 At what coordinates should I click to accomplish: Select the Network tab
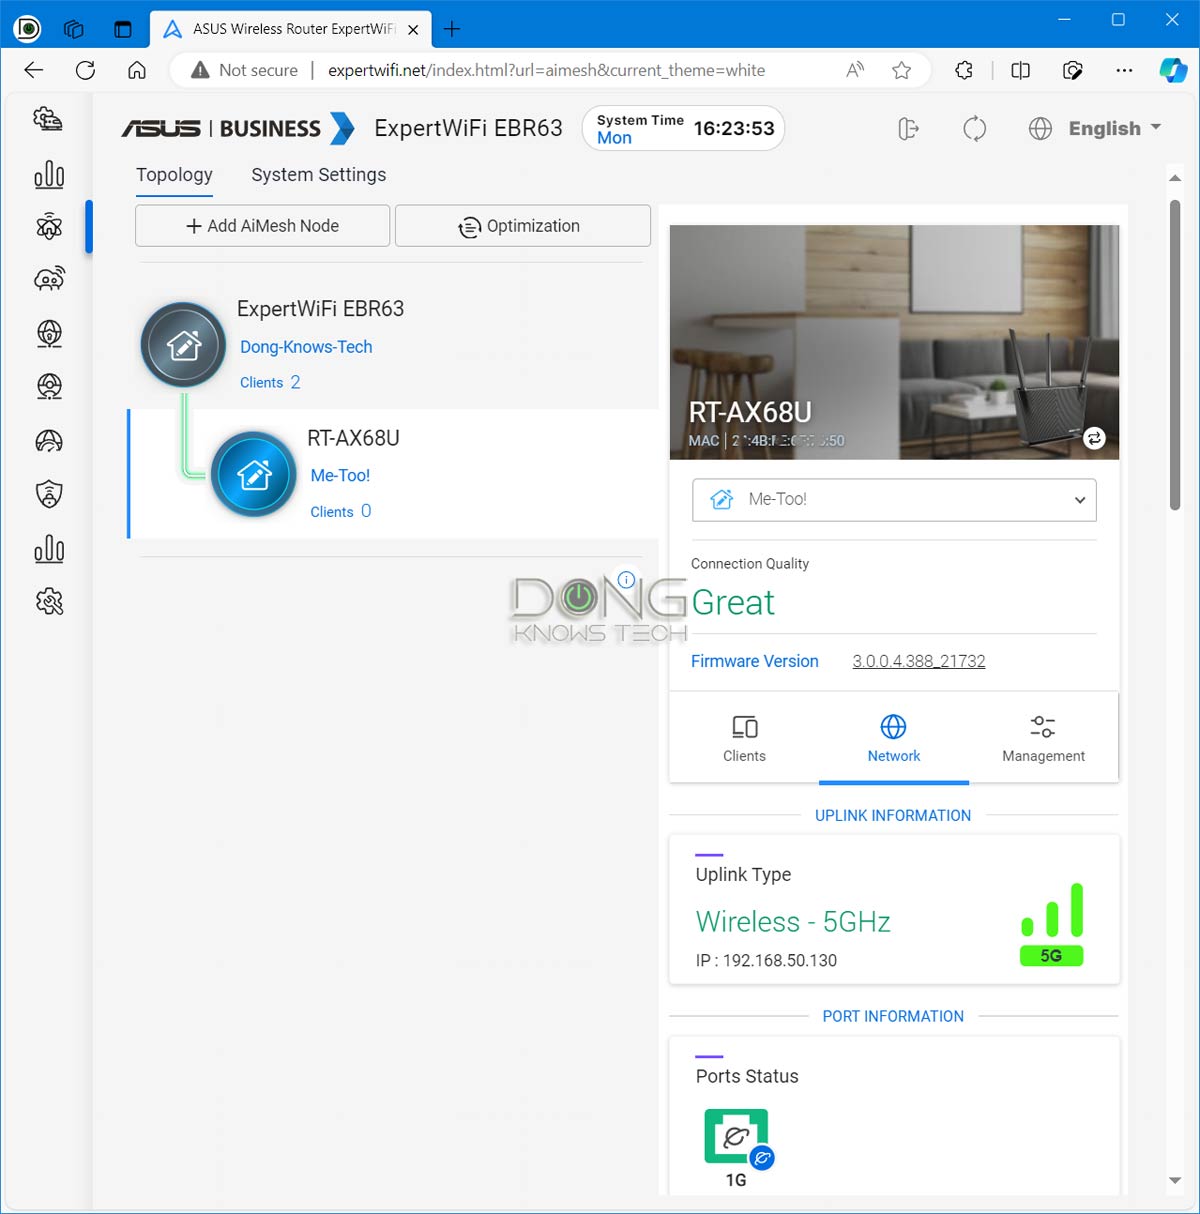coord(894,739)
